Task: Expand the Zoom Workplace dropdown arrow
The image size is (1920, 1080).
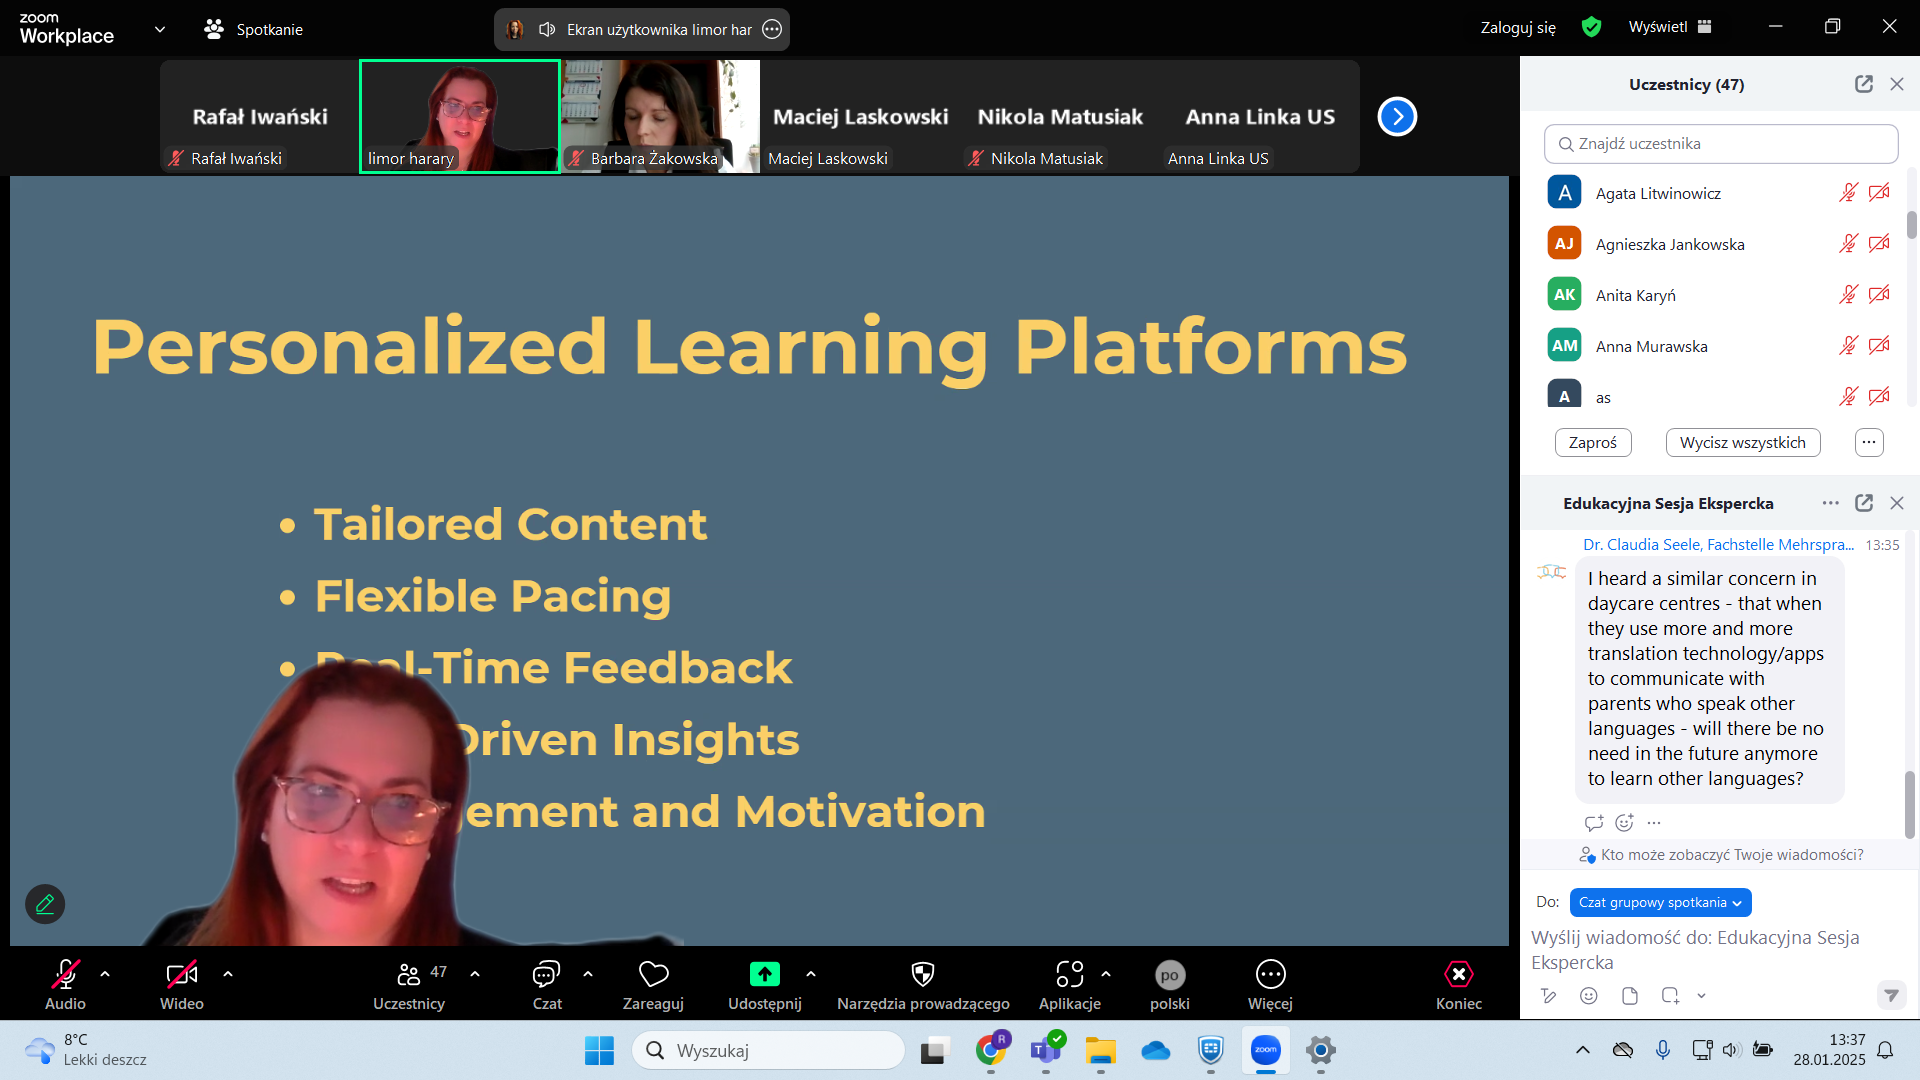Action: click(160, 29)
